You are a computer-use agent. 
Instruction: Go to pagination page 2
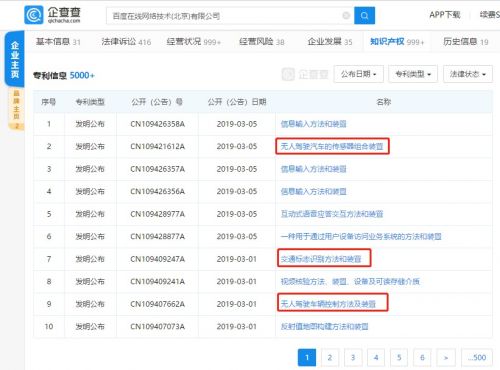(x=330, y=358)
